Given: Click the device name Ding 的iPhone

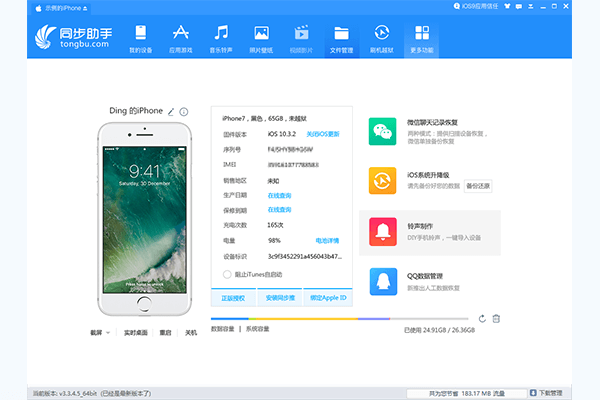Looking at the screenshot, I should pyautogui.click(x=136, y=111).
